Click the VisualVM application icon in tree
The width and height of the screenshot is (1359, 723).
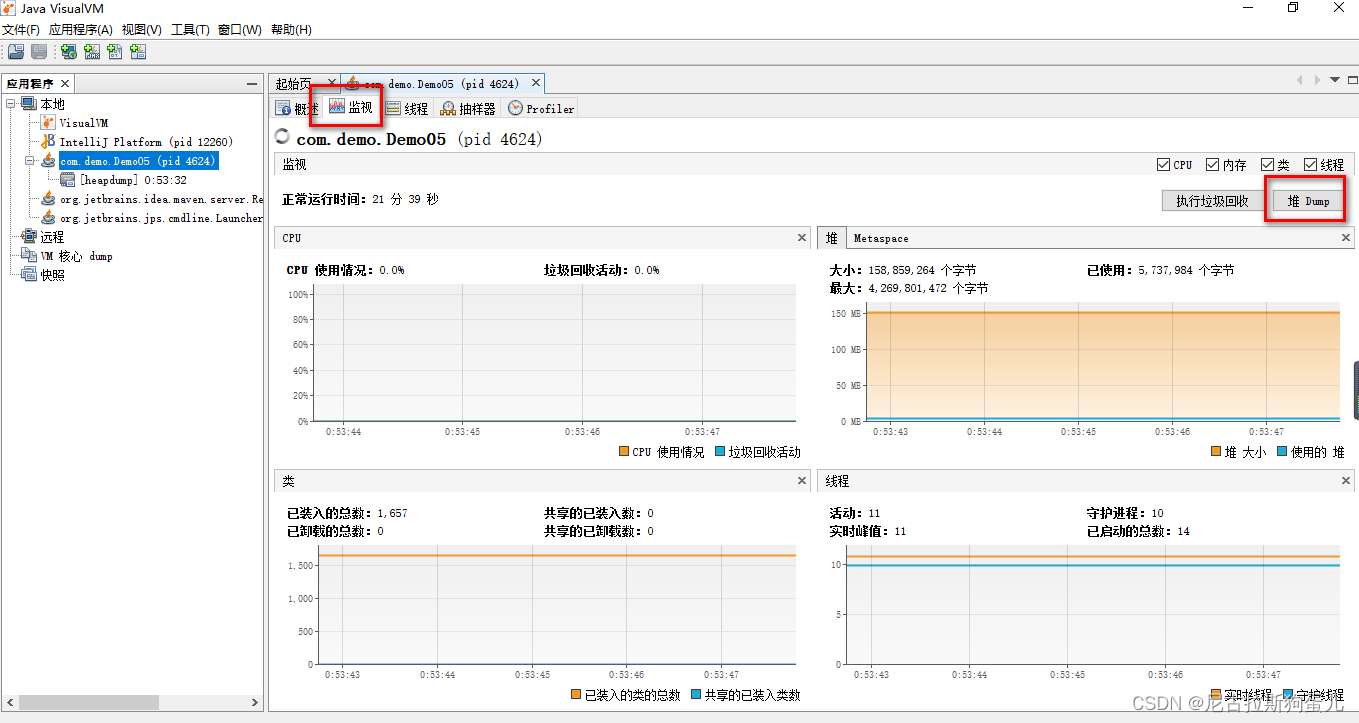(48, 123)
